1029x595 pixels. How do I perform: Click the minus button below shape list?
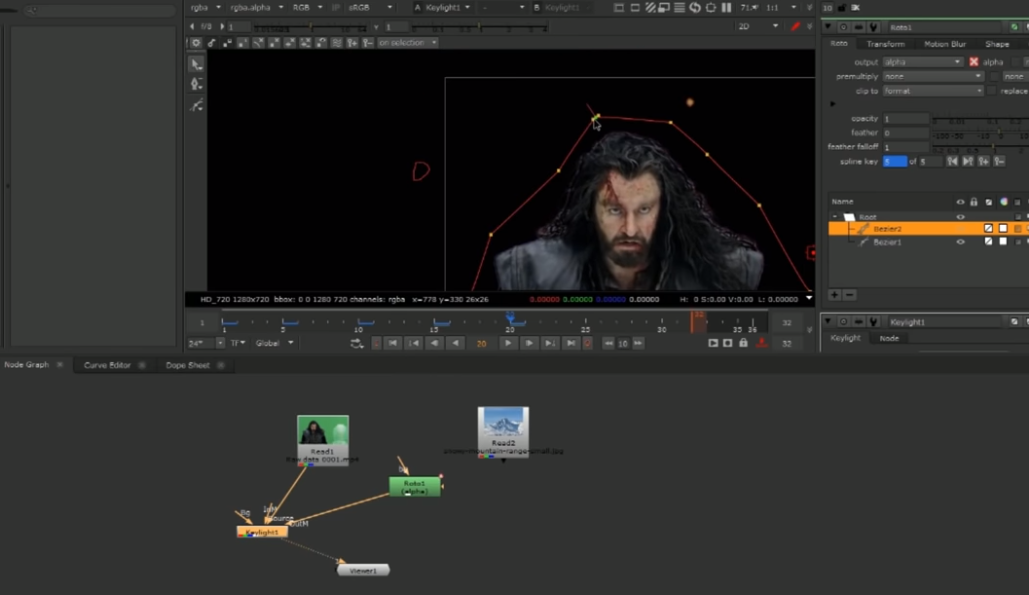click(x=849, y=295)
